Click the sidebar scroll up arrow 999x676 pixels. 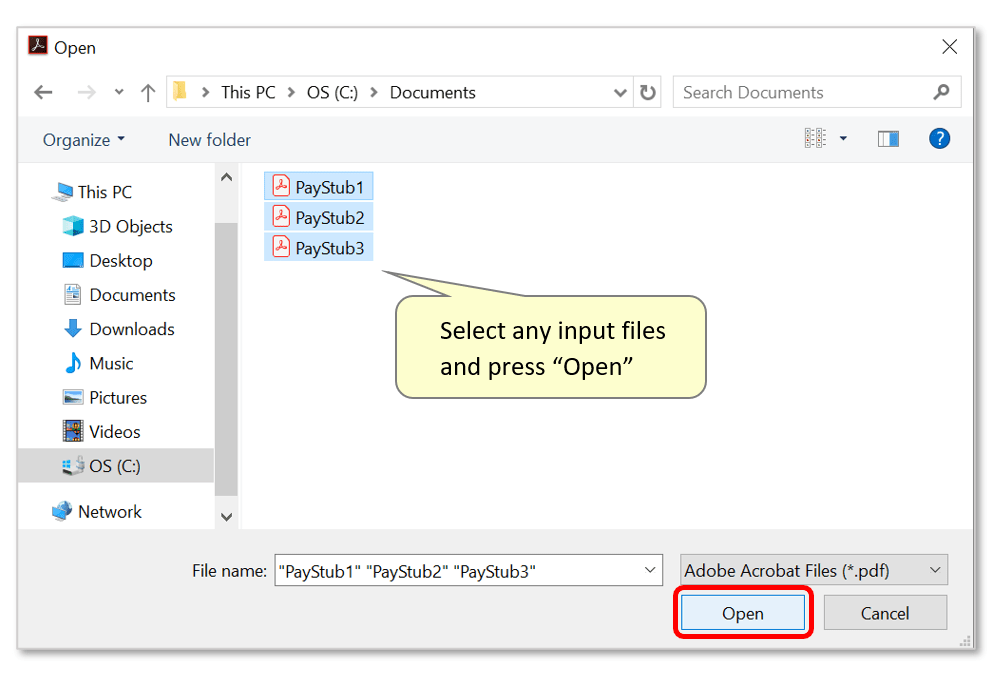point(226,177)
